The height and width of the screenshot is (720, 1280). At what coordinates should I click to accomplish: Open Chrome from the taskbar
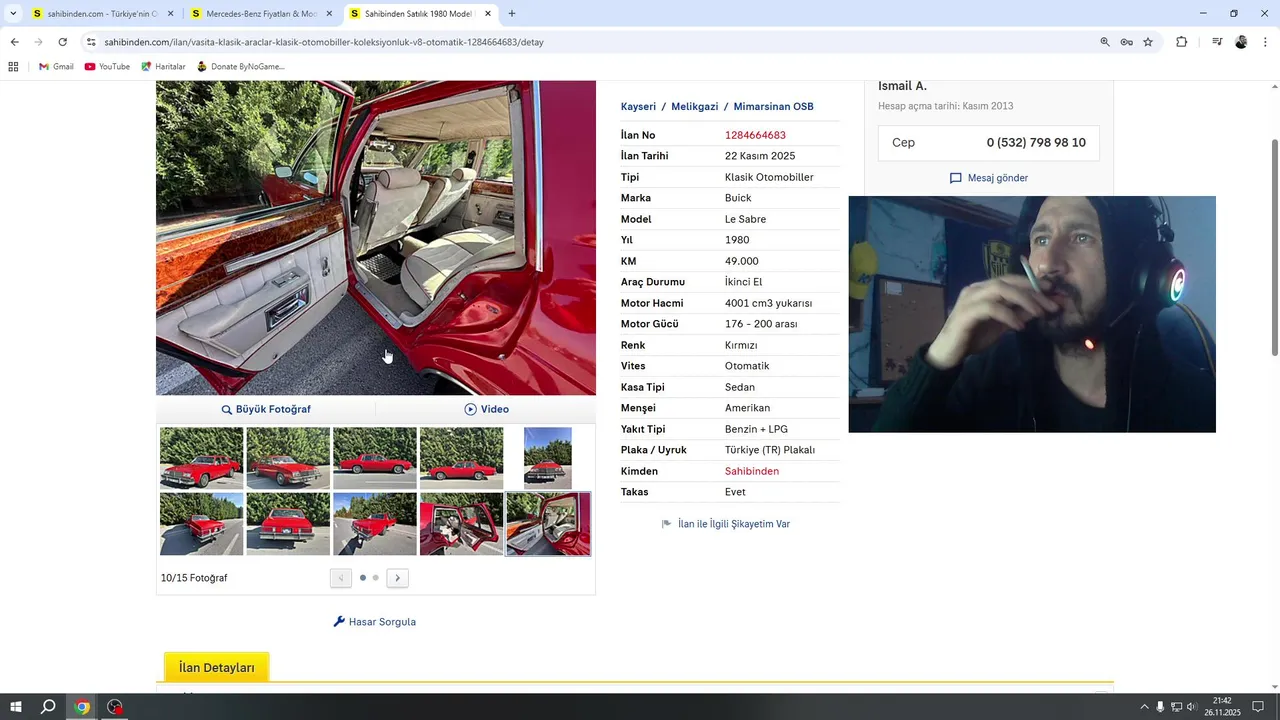(x=82, y=707)
